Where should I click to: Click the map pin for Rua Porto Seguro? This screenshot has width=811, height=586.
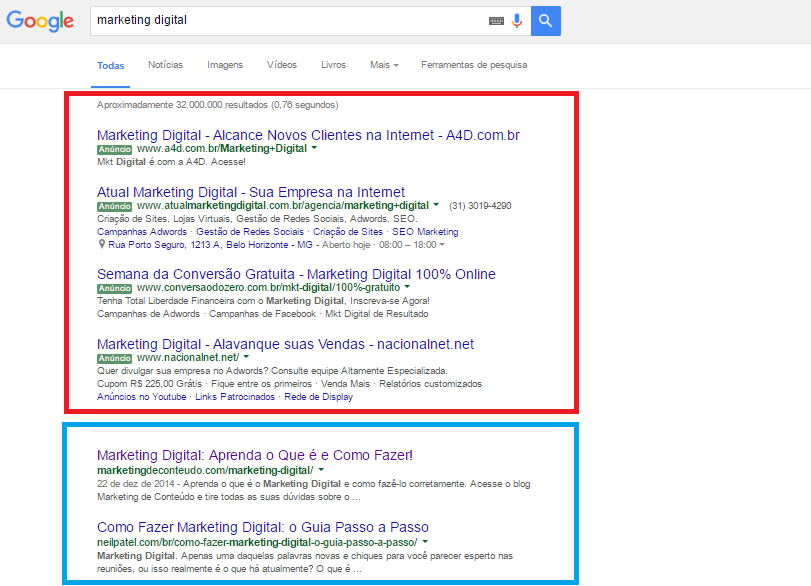pyautogui.click(x=101, y=244)
